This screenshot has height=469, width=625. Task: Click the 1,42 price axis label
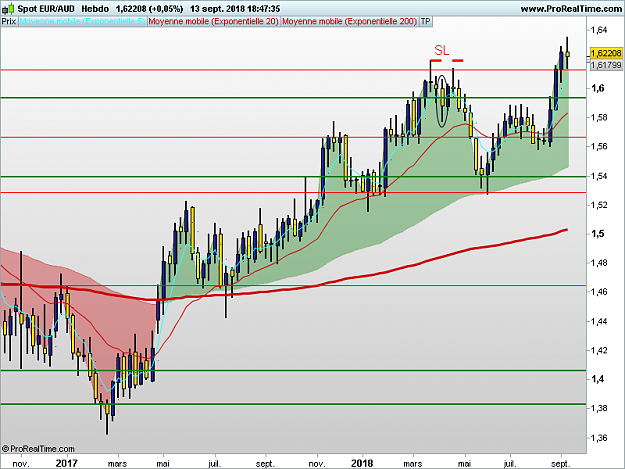click(x=599, y=350)
